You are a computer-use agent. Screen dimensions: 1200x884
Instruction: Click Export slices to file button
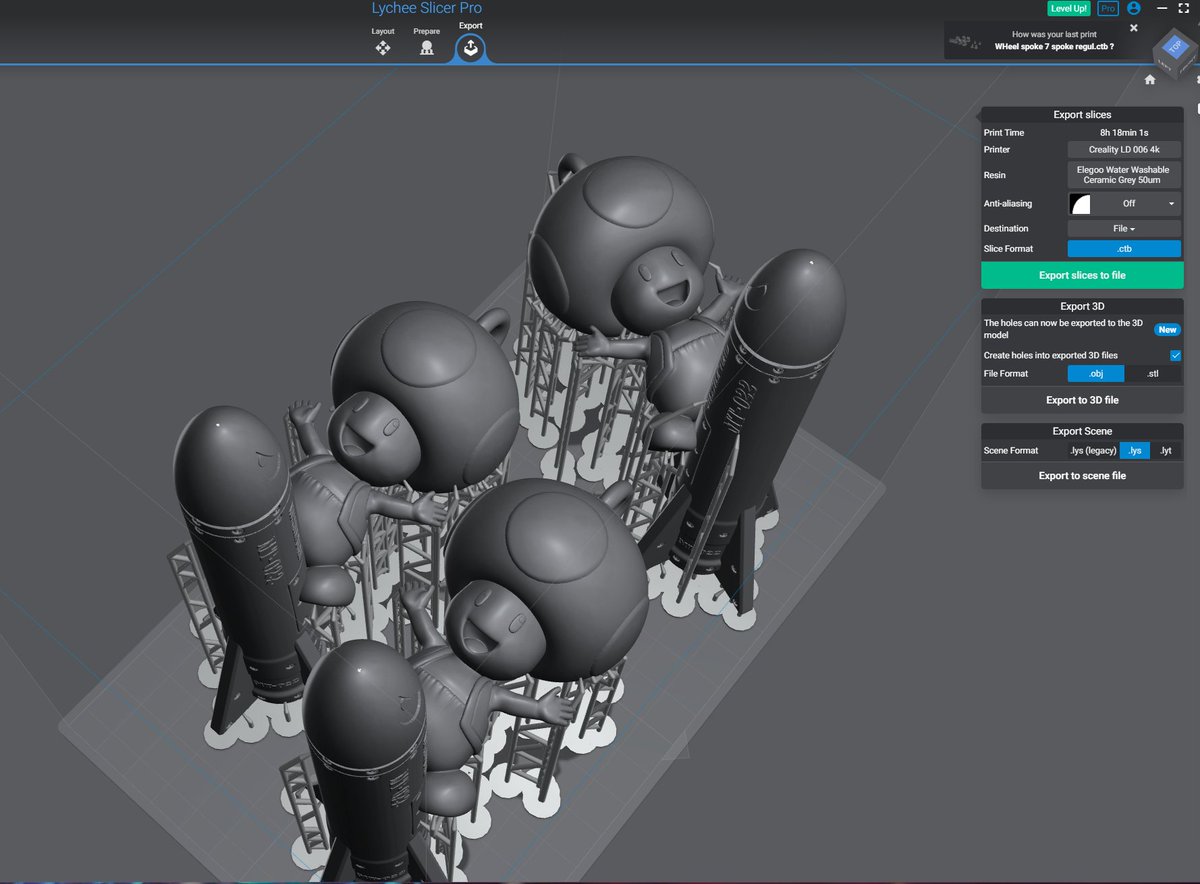click(x=1082, y=275)
